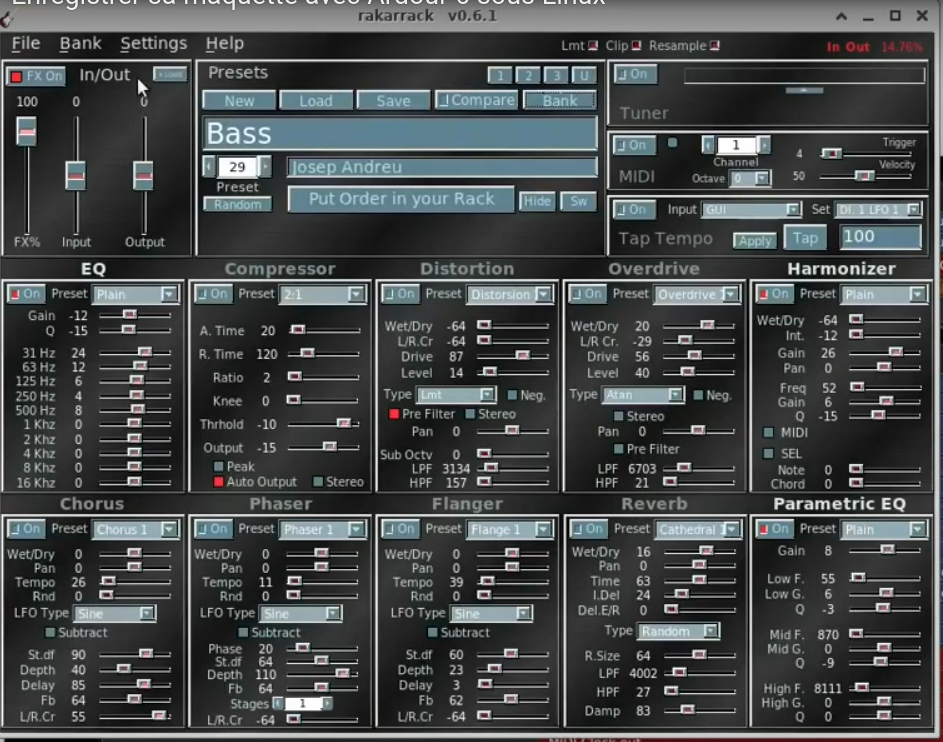Enable Auto Output in Compressor
The image size is (943, 742).
point(219,482)
